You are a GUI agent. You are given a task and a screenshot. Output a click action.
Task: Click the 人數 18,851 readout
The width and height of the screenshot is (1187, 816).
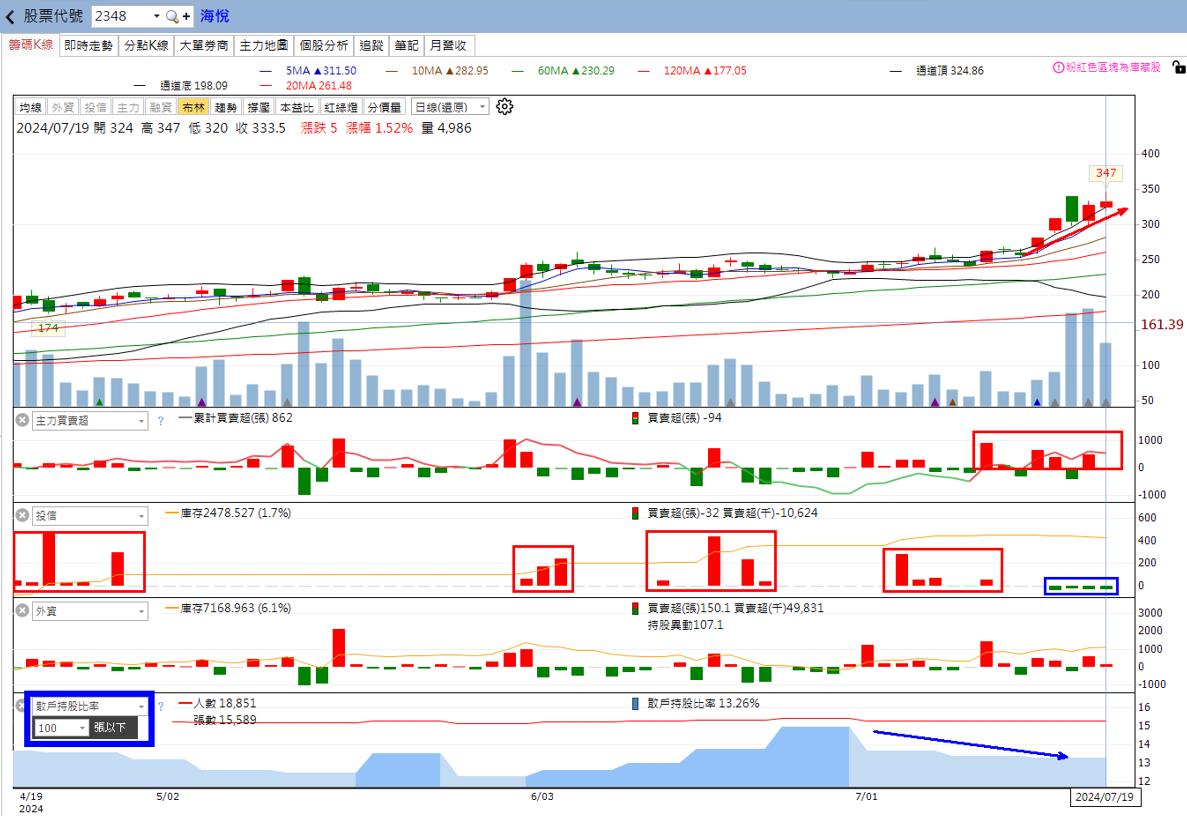coord(218,703)
